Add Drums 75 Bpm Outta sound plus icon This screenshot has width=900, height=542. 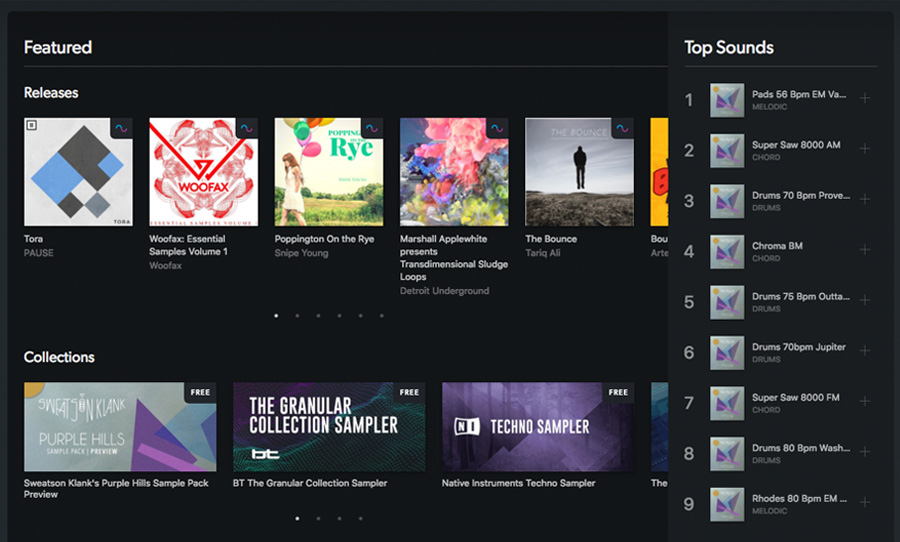click(x=864, y=300)
